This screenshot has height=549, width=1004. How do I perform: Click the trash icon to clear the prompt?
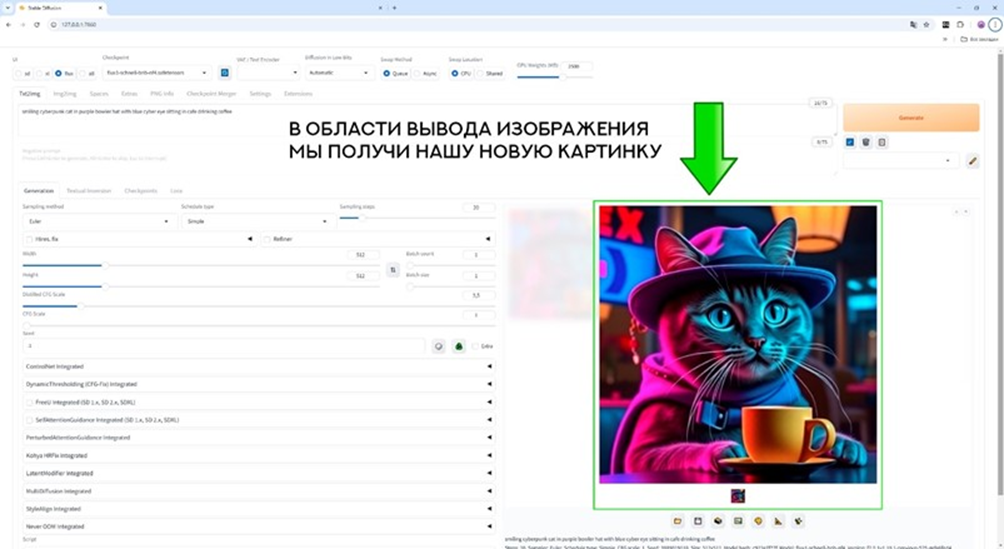[866, 143]
